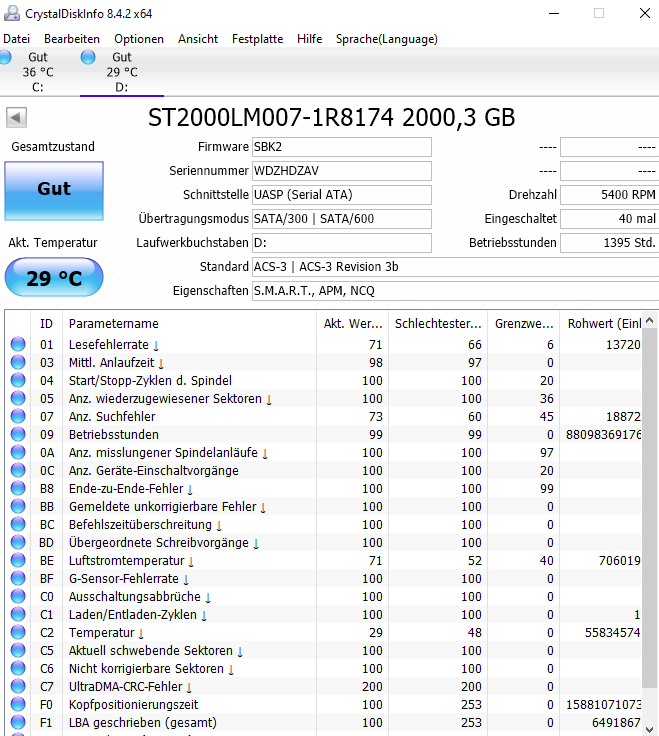Click status orb of Luftstromtemperatur row

click(18, 560)
